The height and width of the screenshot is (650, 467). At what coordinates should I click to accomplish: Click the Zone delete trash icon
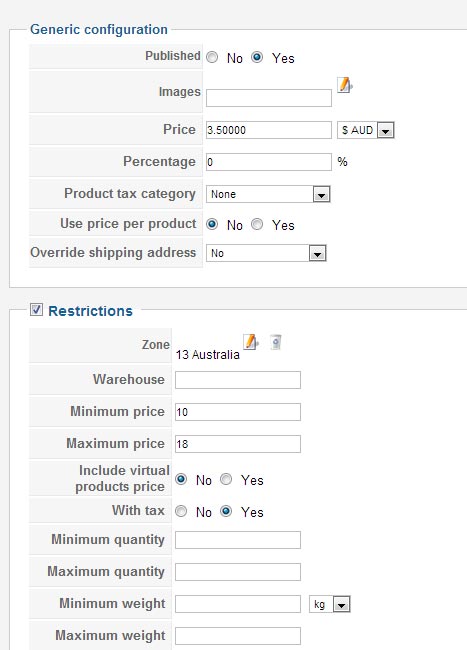pos(276,342)
